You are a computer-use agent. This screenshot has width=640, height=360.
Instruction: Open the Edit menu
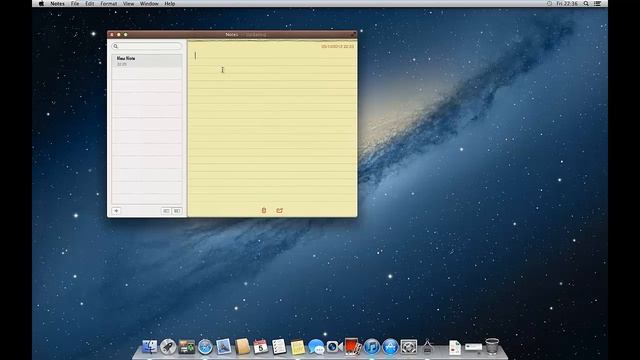pyautogui.click(x=90, y=3)
